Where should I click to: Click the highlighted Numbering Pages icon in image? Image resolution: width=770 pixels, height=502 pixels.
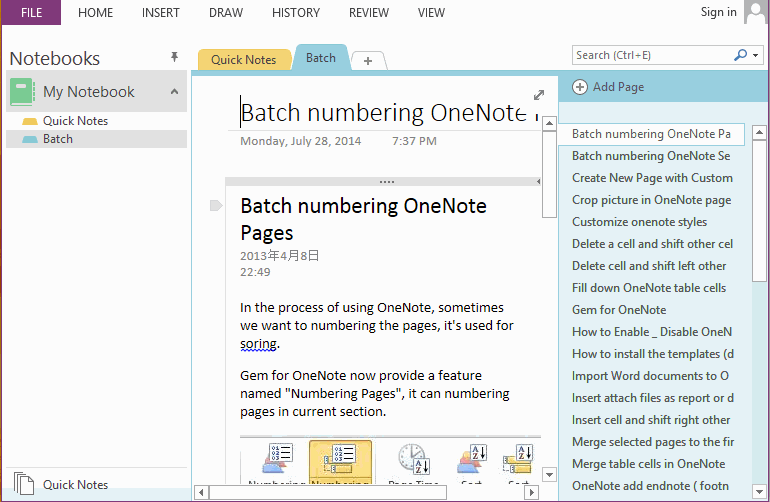(340, 462)
